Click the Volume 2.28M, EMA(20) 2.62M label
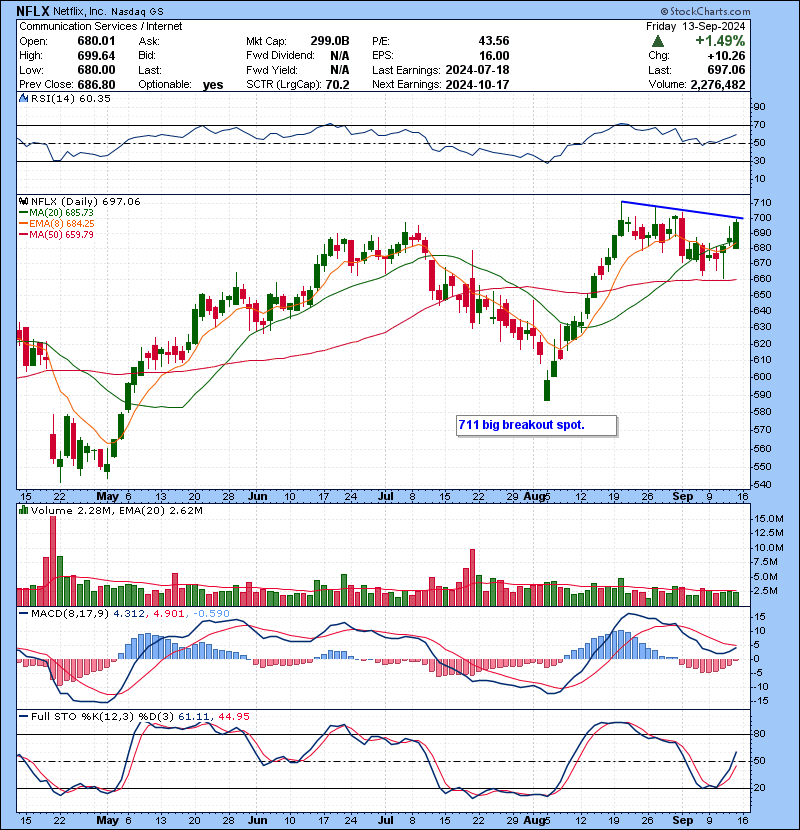Image resolution: width=800 pixels, height=830 pixels. (x=116, y=510)
